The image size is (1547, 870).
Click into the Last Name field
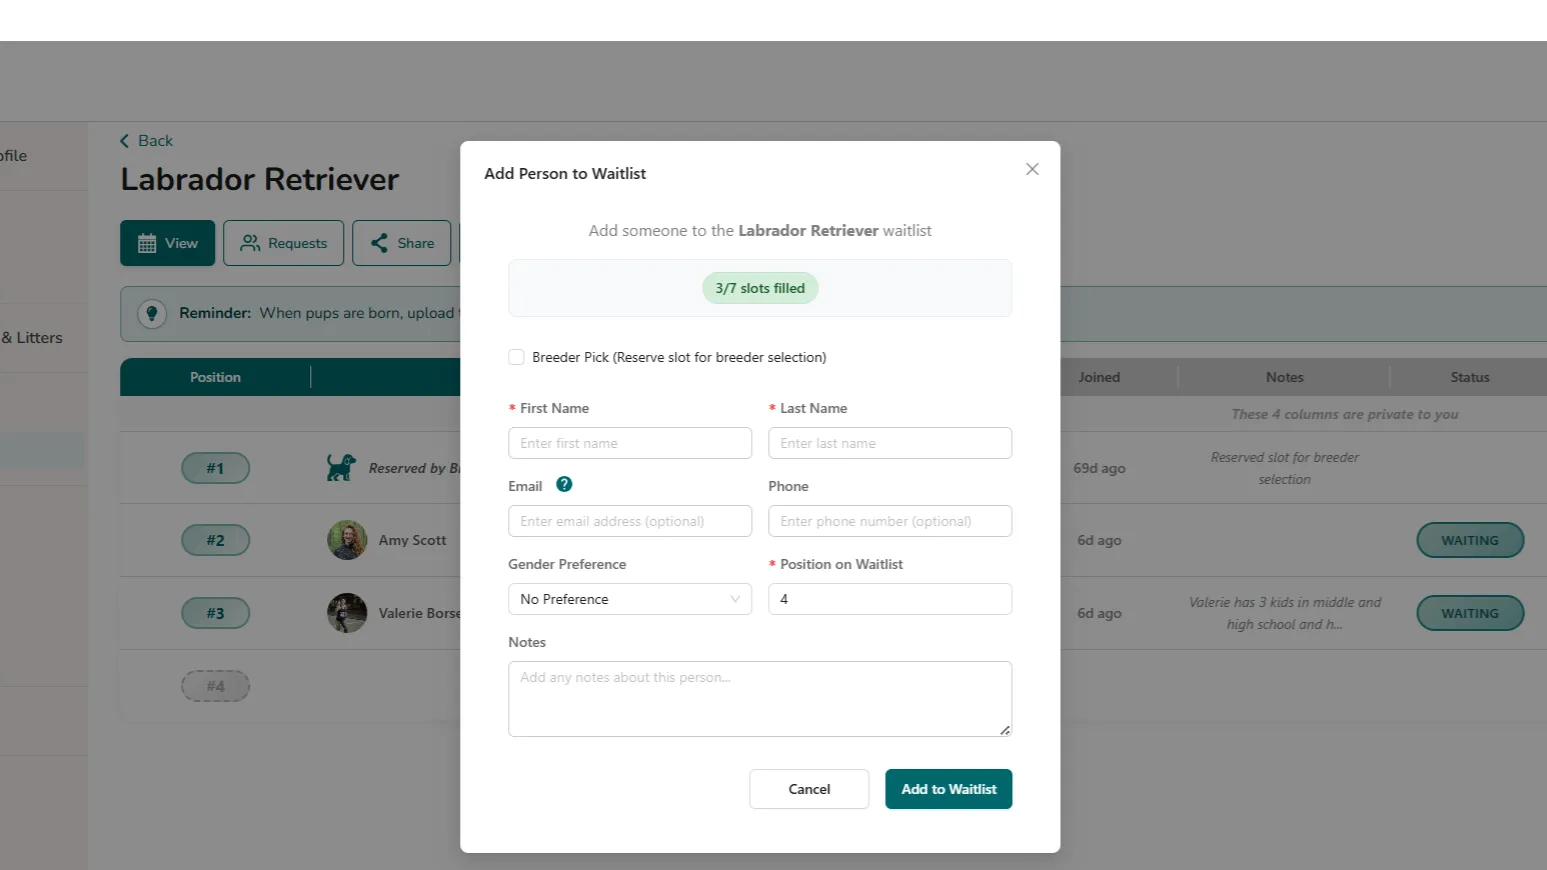click(x=889, y=443)
